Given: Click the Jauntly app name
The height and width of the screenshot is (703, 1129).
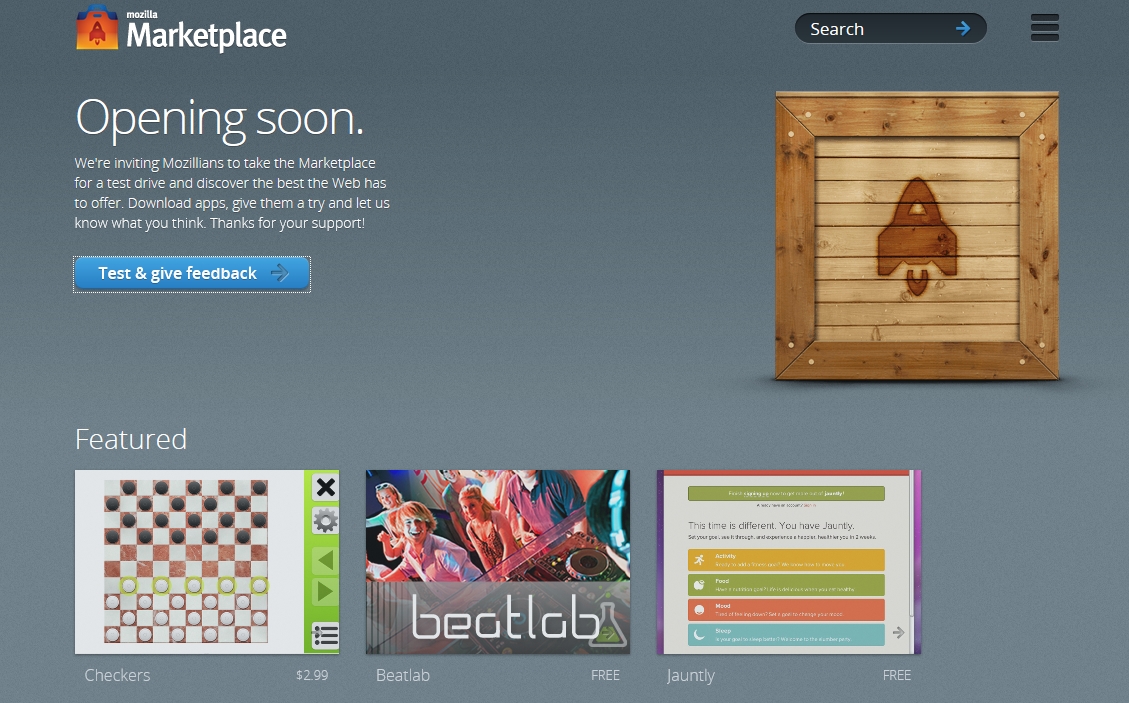Looking at the screenshot, I should (691, 676).
